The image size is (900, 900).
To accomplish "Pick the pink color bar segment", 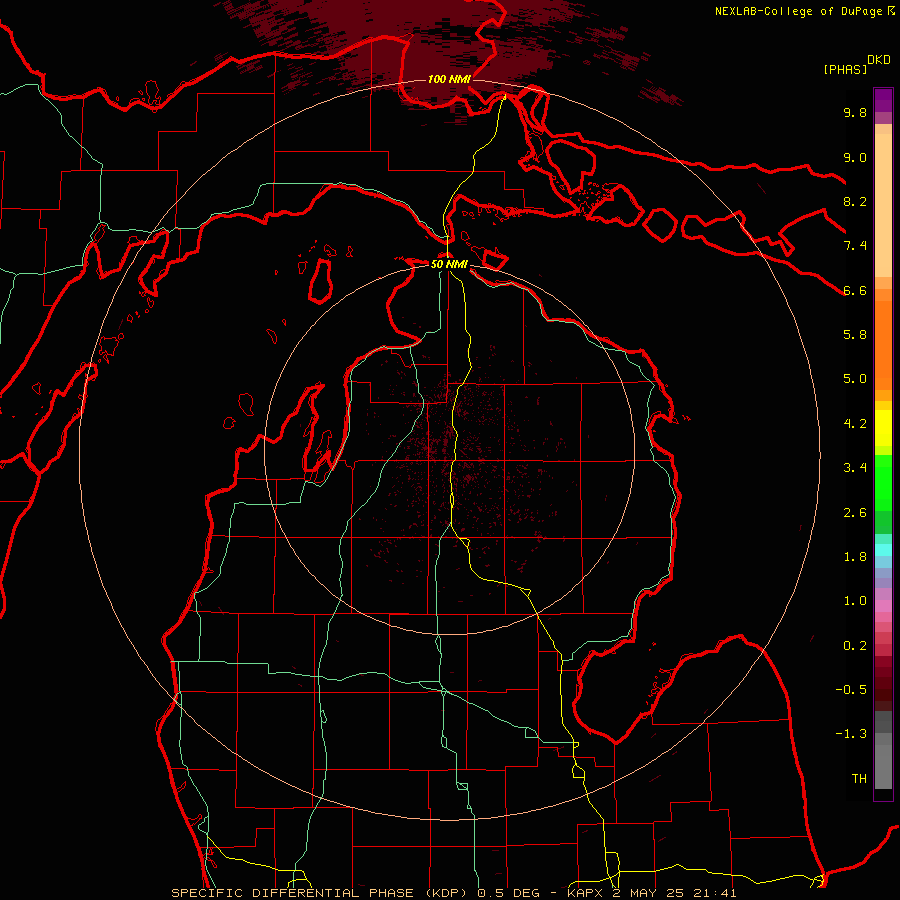I will click(x=883, y=606).
